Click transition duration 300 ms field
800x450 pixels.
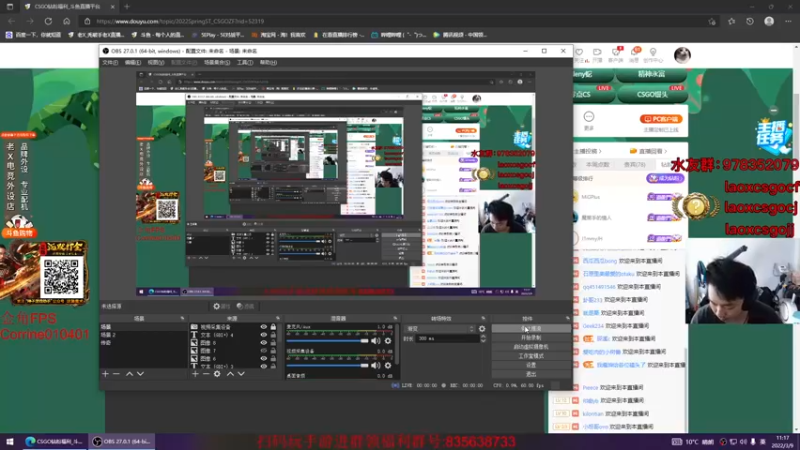(447, 338)
